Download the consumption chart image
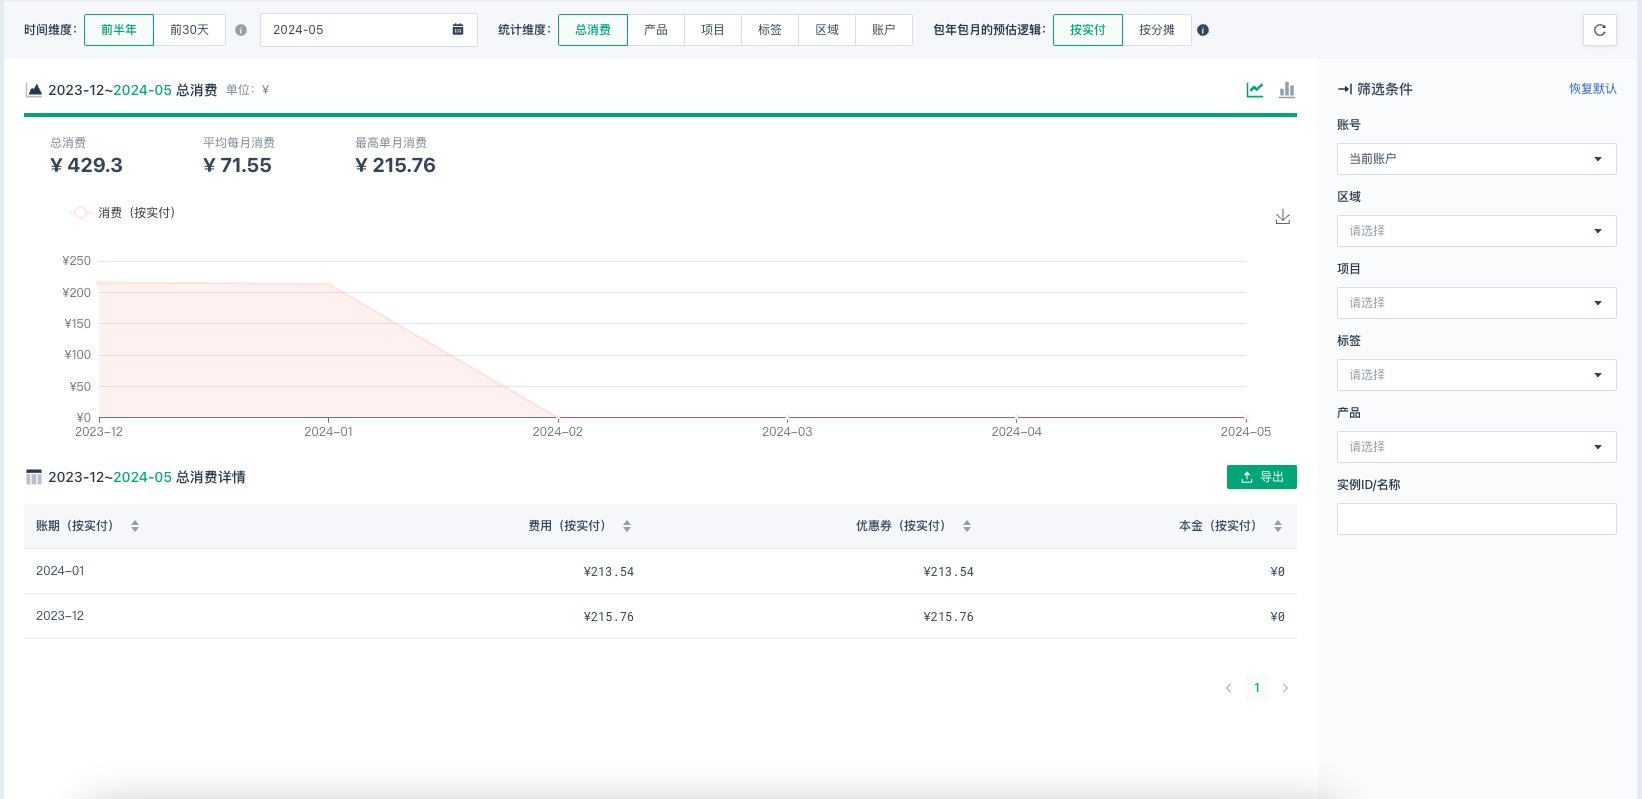The width and height of the screenshot is (1642, 799). pyautogui.click(x=1283, y=217)
